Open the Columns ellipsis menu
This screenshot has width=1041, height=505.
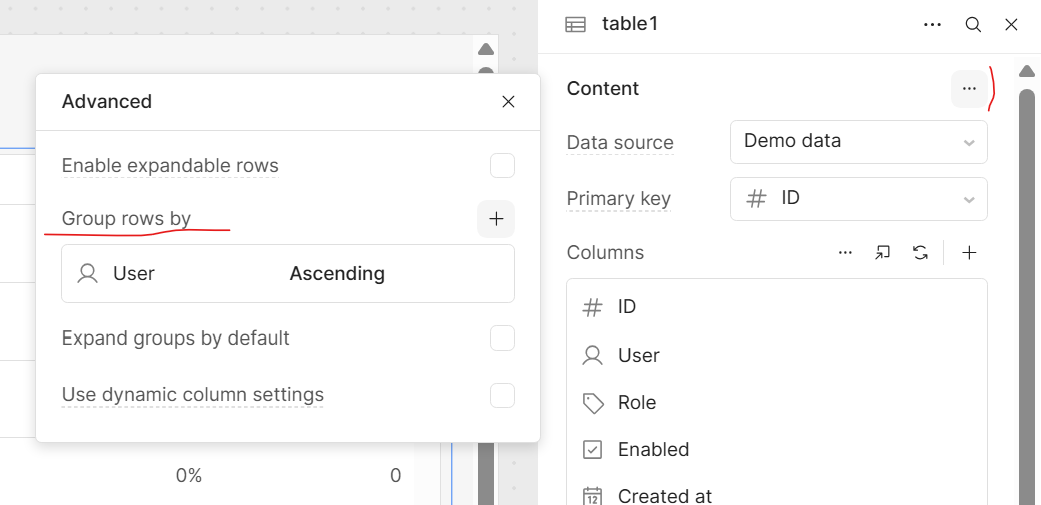[845, 253]
